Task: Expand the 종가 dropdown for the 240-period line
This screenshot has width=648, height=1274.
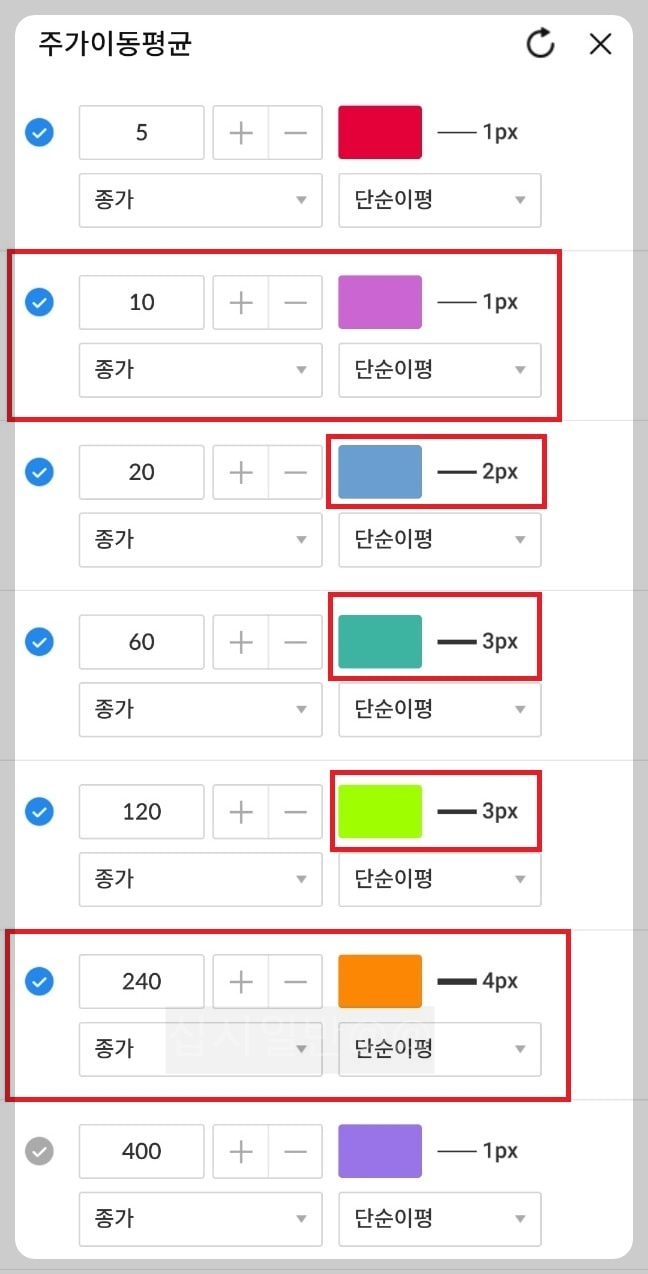Action: point(200,1049)
